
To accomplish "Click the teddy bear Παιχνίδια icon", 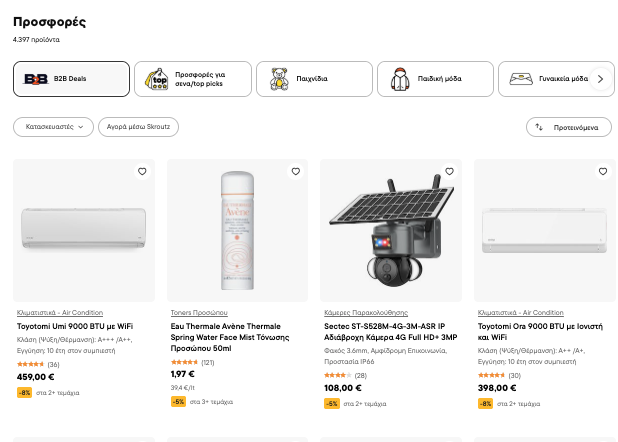I will pos(279,79).
